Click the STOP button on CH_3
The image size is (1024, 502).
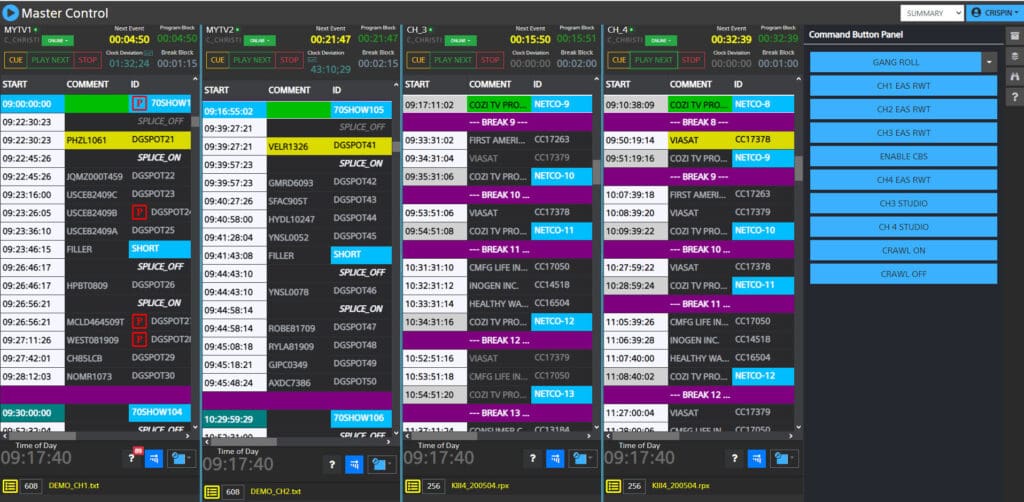(x=489, y=60)
